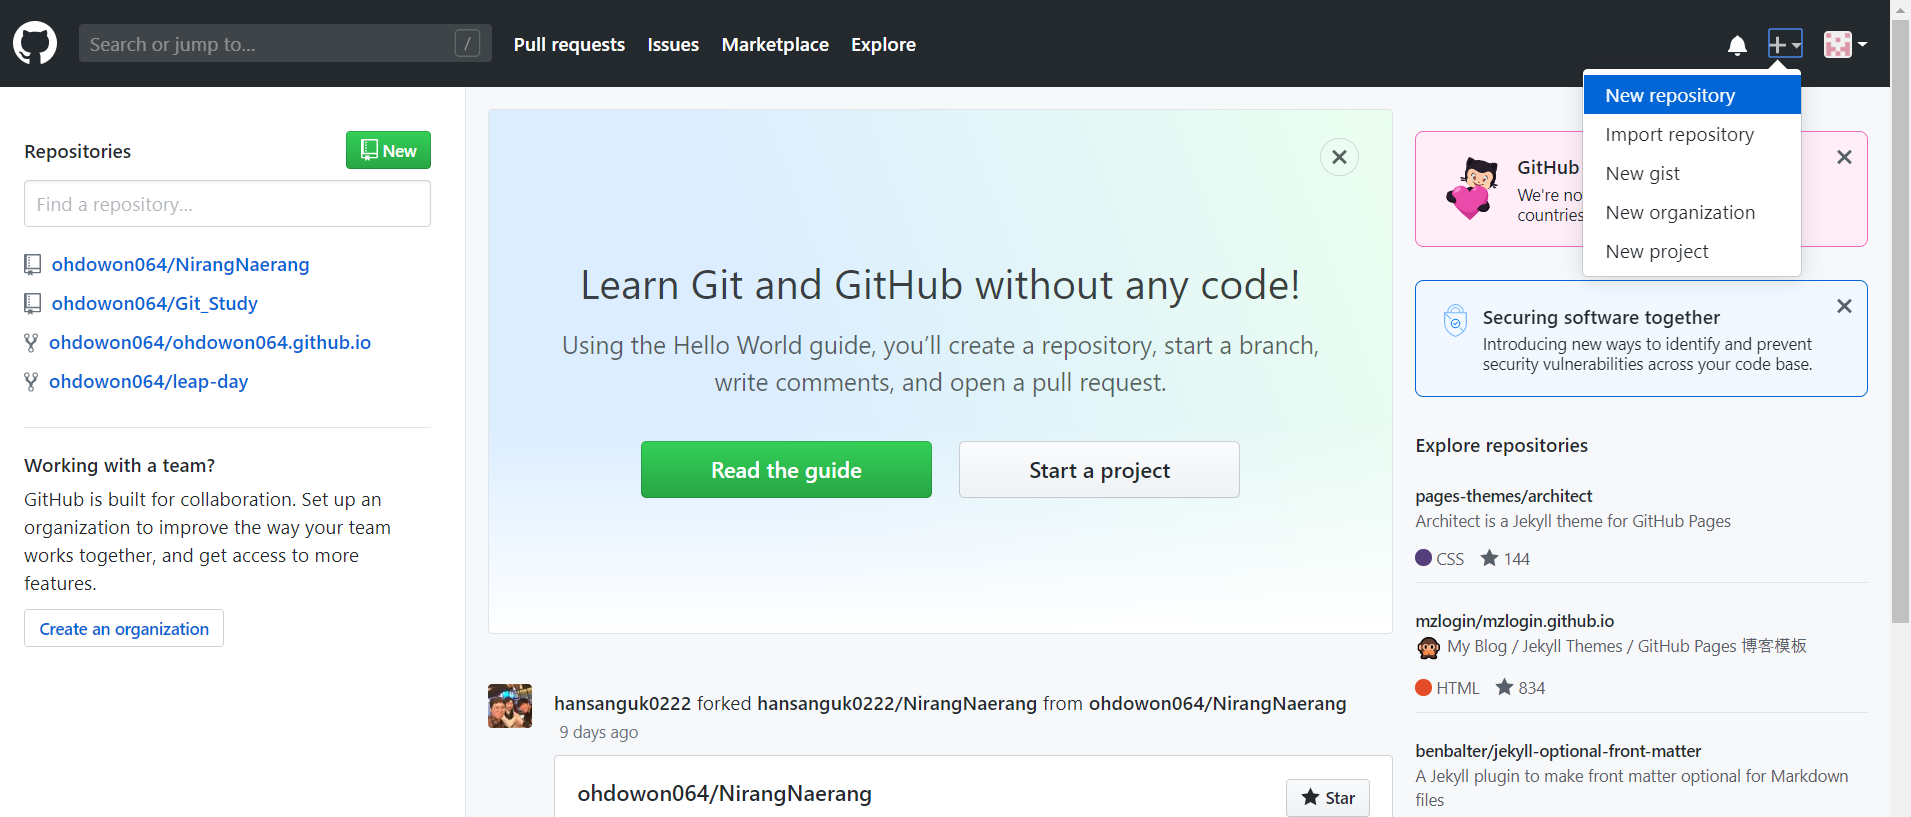Click the green New repository button
This screenshot has height=817, width=1911.
pos(388,150)
